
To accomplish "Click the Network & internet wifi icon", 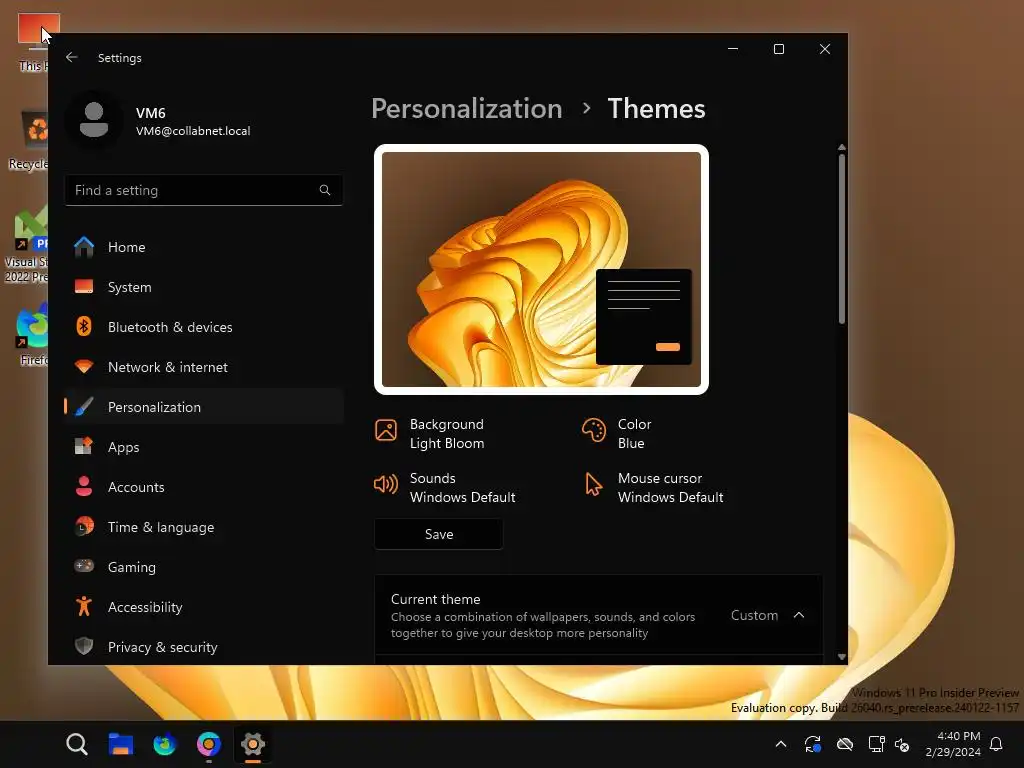I will (84, 366).
